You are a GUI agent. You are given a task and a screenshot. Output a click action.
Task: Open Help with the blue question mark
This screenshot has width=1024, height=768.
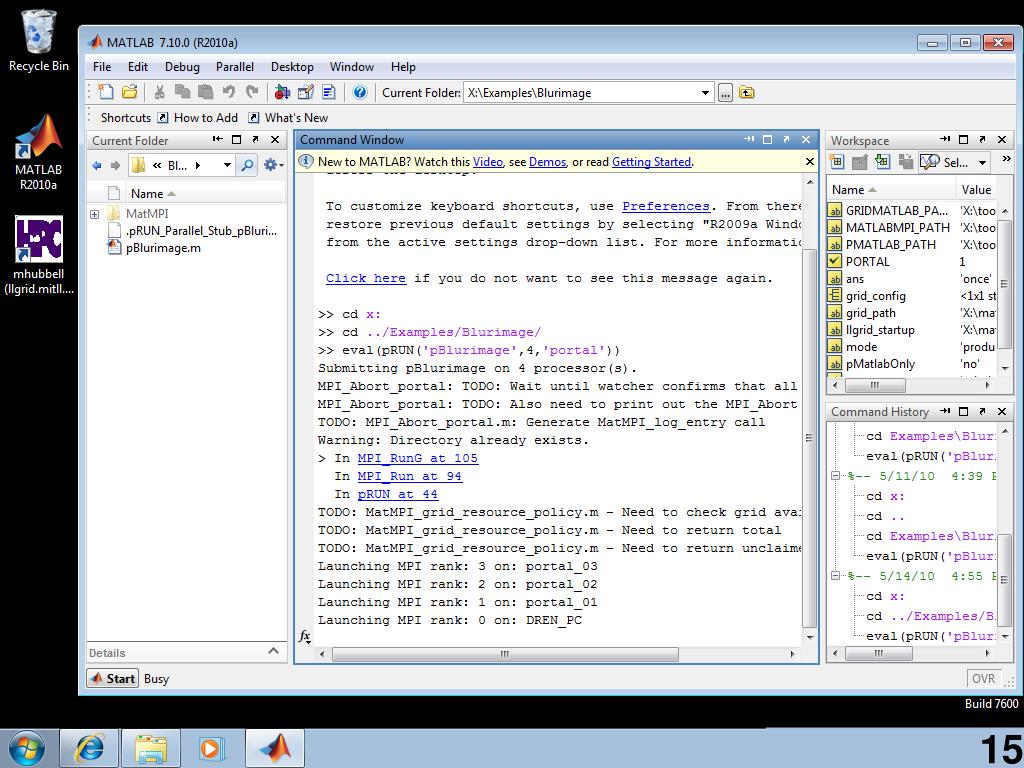point(360,92)
